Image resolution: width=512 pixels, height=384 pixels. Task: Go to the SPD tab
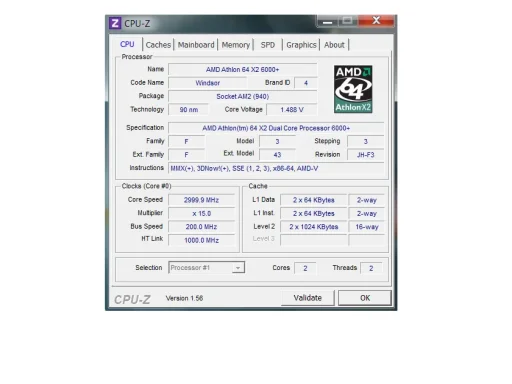pos(268,45)
